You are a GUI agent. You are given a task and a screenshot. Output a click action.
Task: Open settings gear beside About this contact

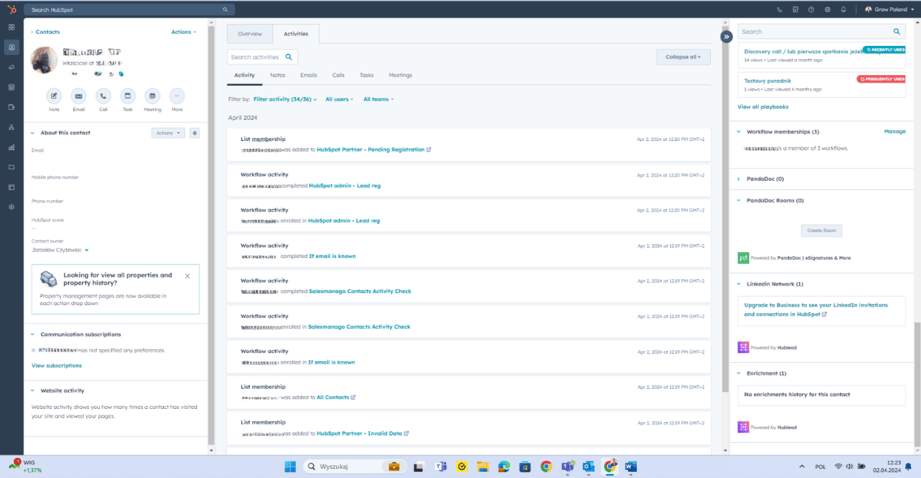pos(194,133)
